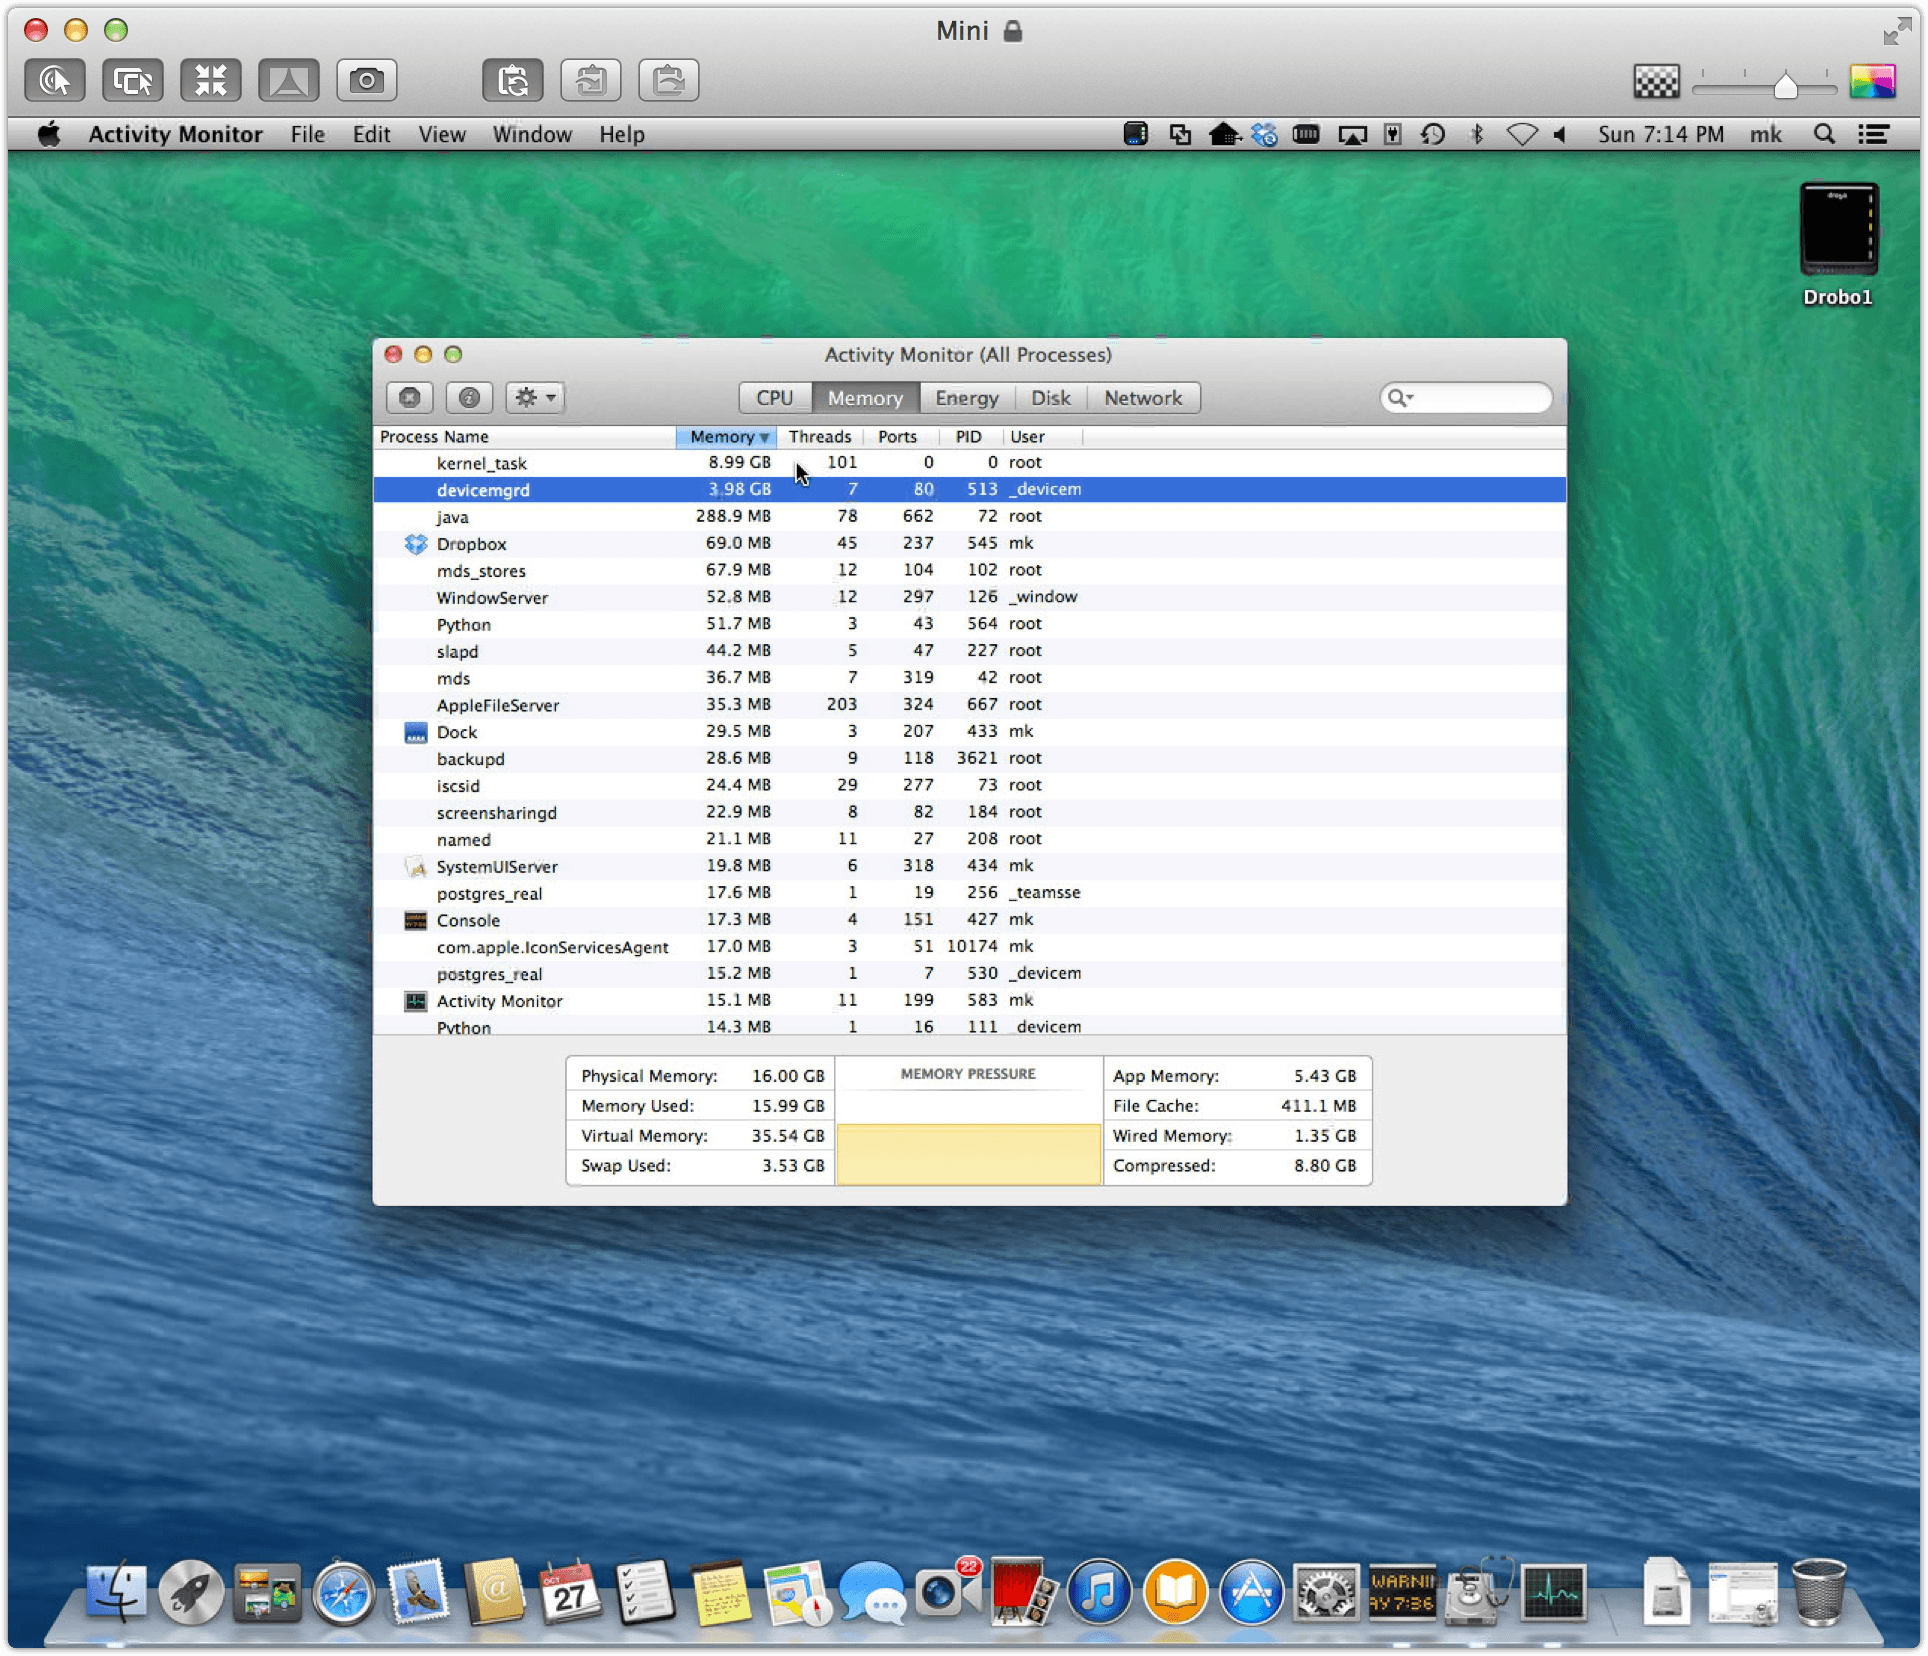
Task: Switch to the Network tab
Action: pyautogui.click(x=1143, y=398)
